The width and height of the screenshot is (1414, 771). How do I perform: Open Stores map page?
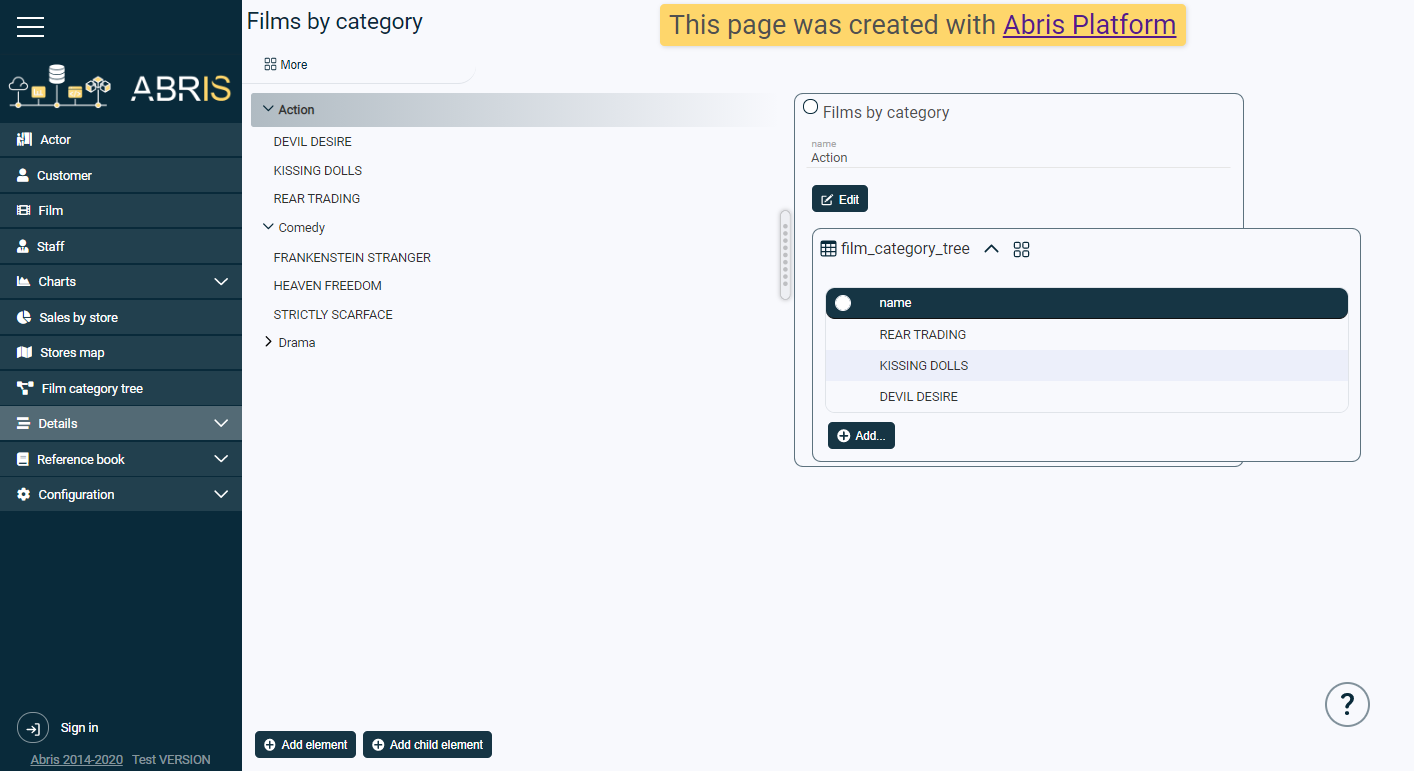121,353
